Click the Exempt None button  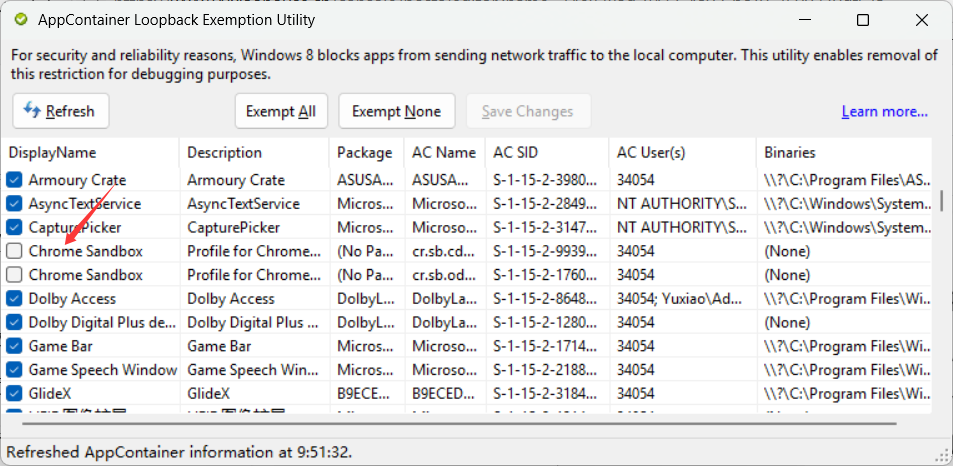pyautogui.click(x=396, y=111)
